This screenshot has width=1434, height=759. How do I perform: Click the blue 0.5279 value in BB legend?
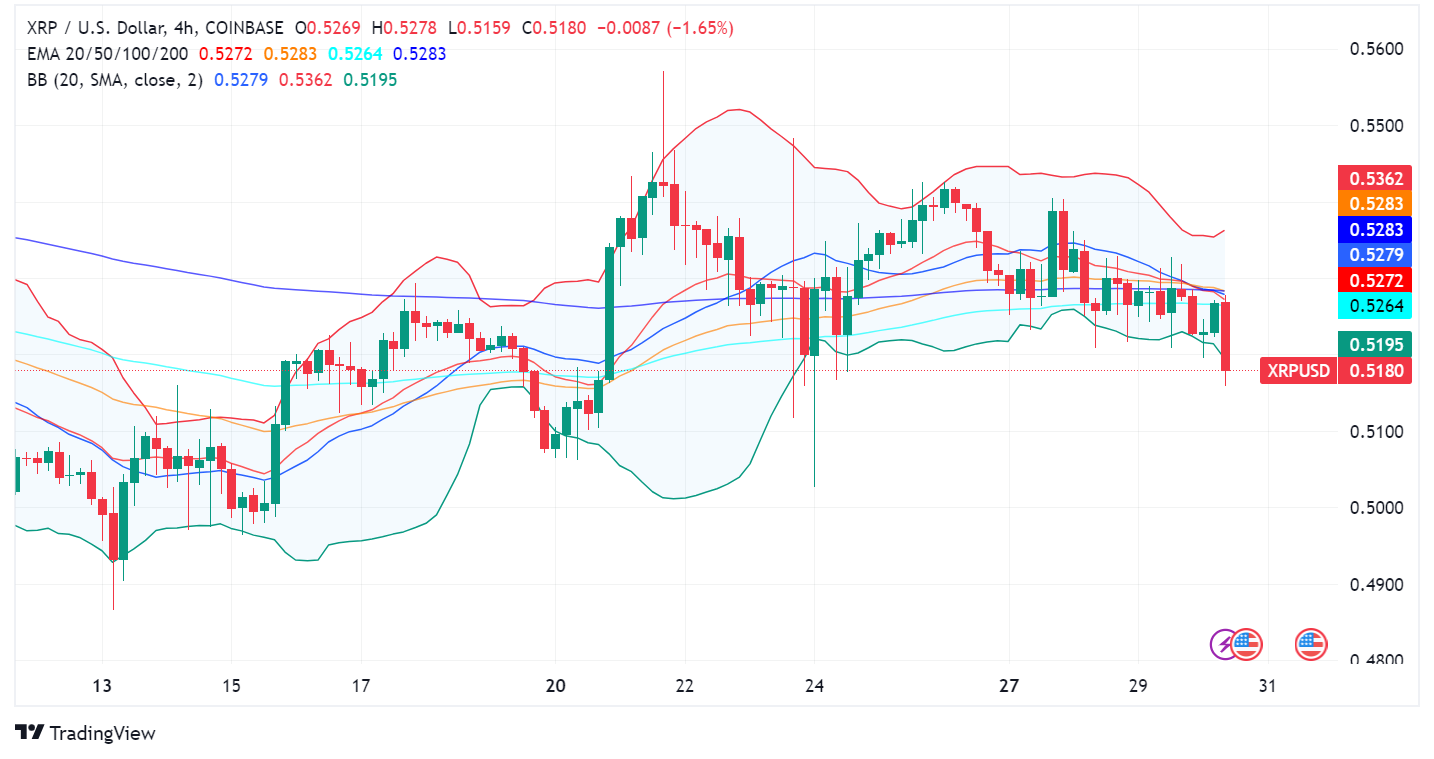pyautogui.click(x=240, y=80)
